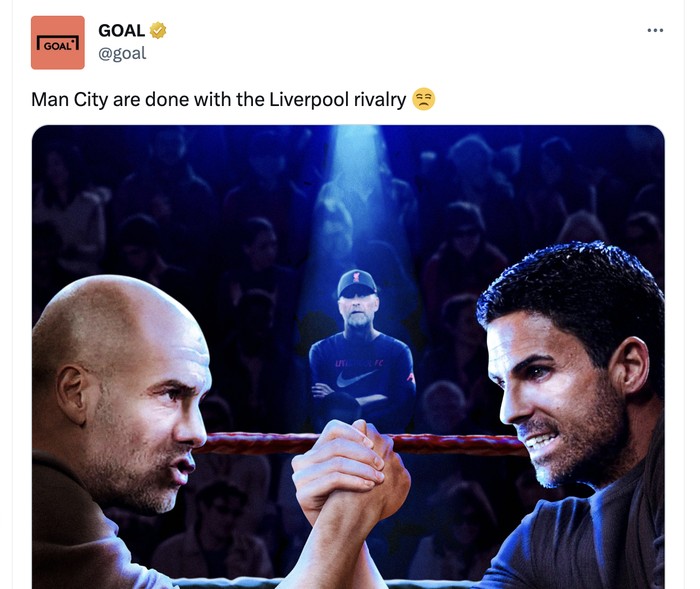
Task: Click the dark-haired man's face in the image
Action: (554, 402)
